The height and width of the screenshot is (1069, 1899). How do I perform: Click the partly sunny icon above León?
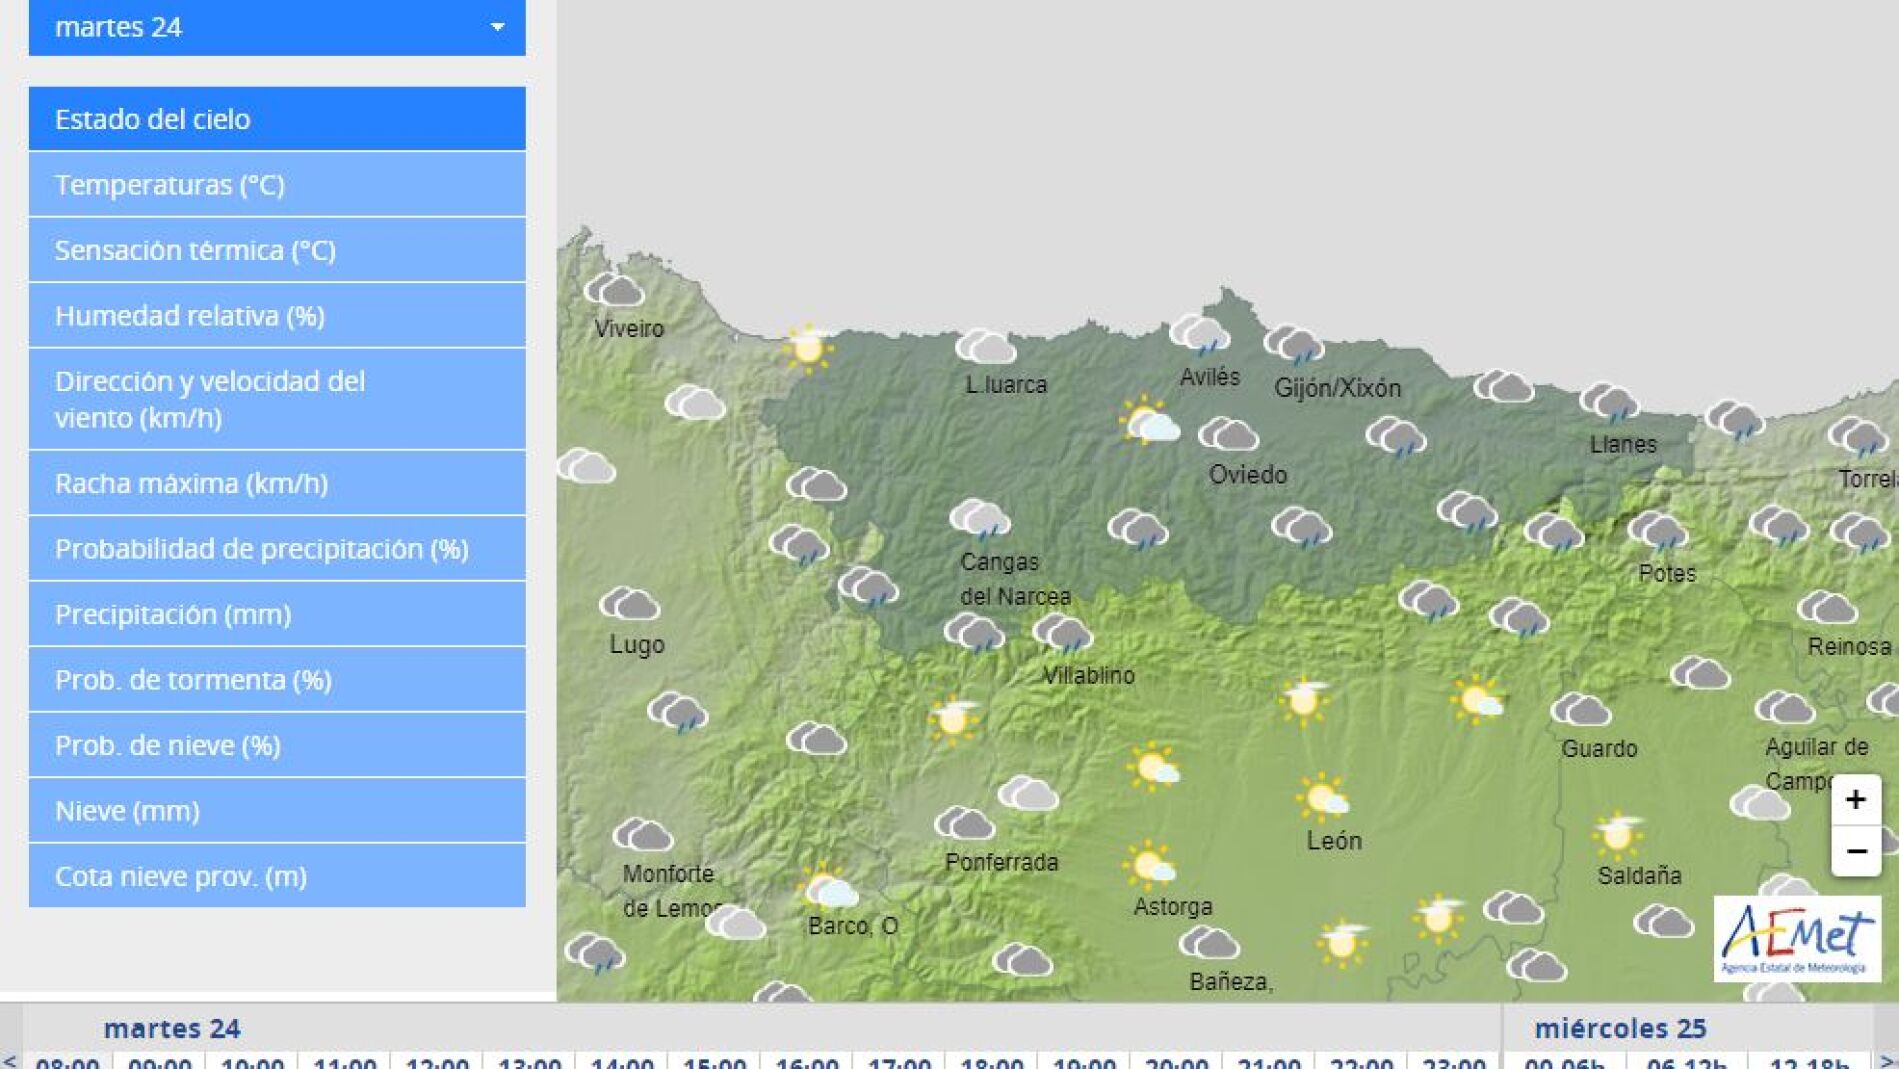click(1322, 797)
